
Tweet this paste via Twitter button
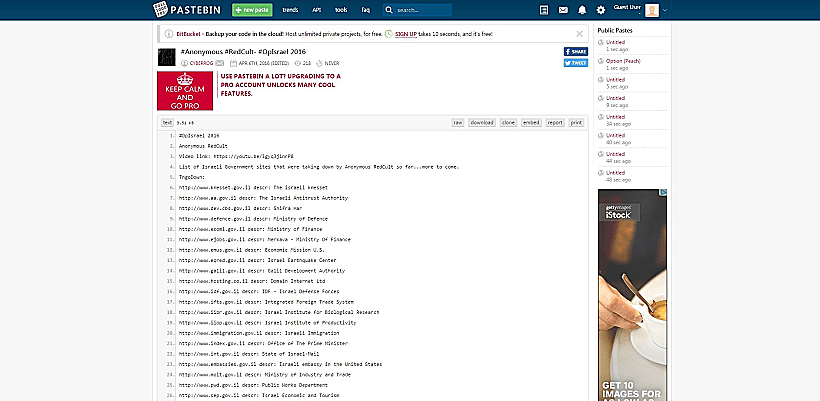(576, 62)
